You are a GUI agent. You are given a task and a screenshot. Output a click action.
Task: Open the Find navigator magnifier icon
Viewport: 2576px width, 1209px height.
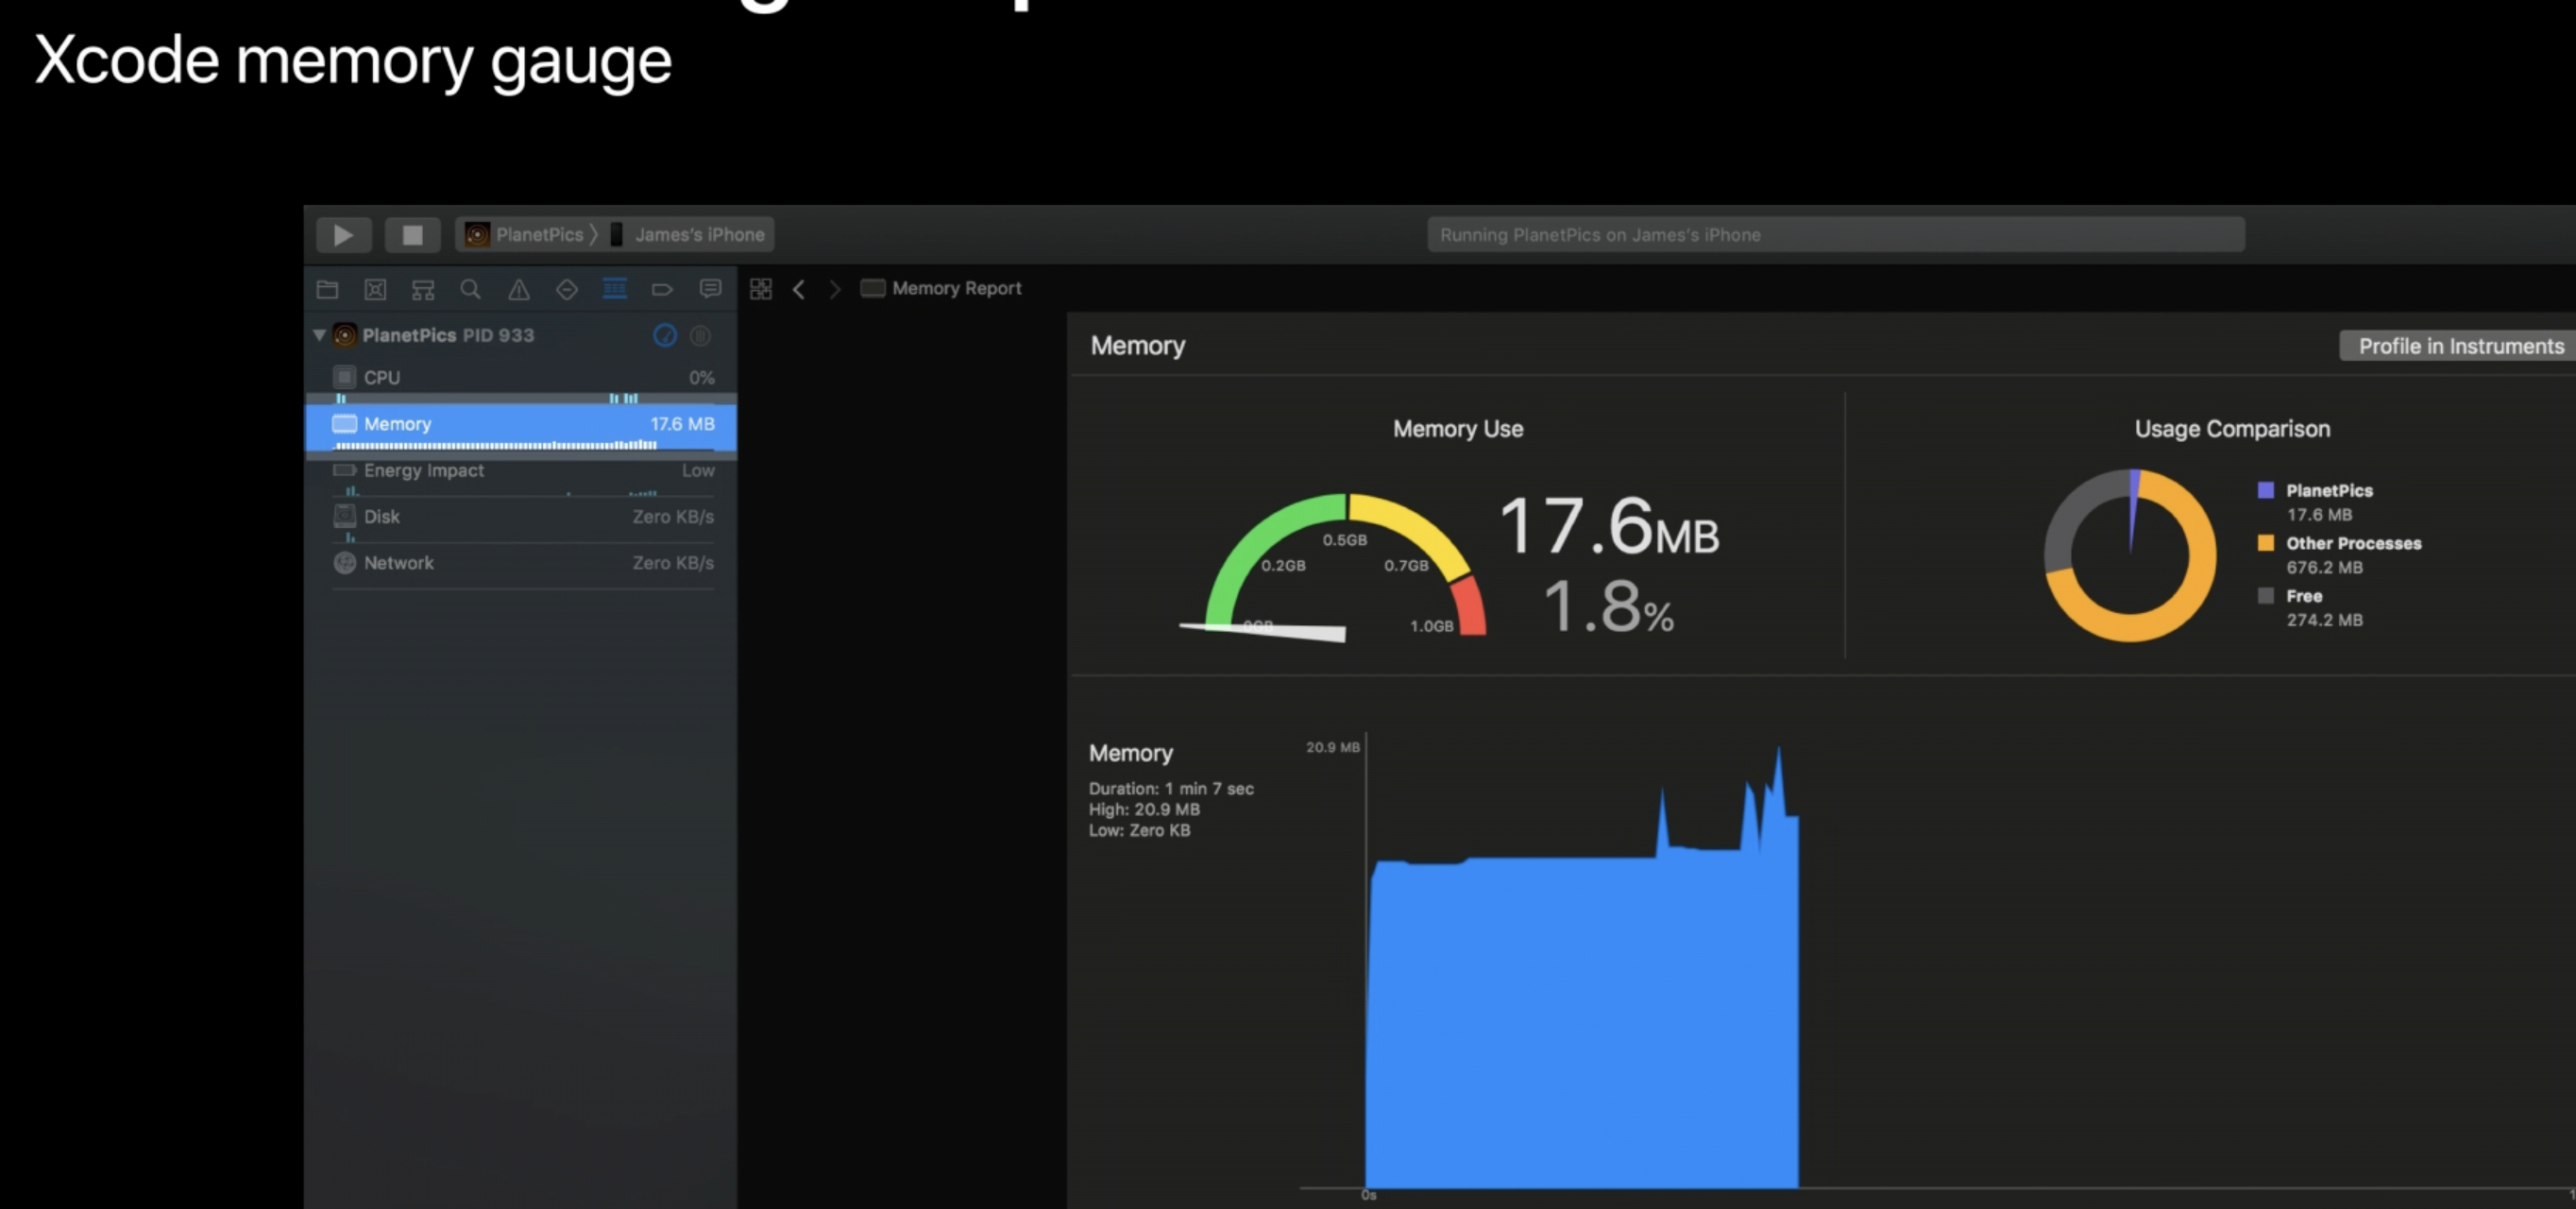coord(470,290)
